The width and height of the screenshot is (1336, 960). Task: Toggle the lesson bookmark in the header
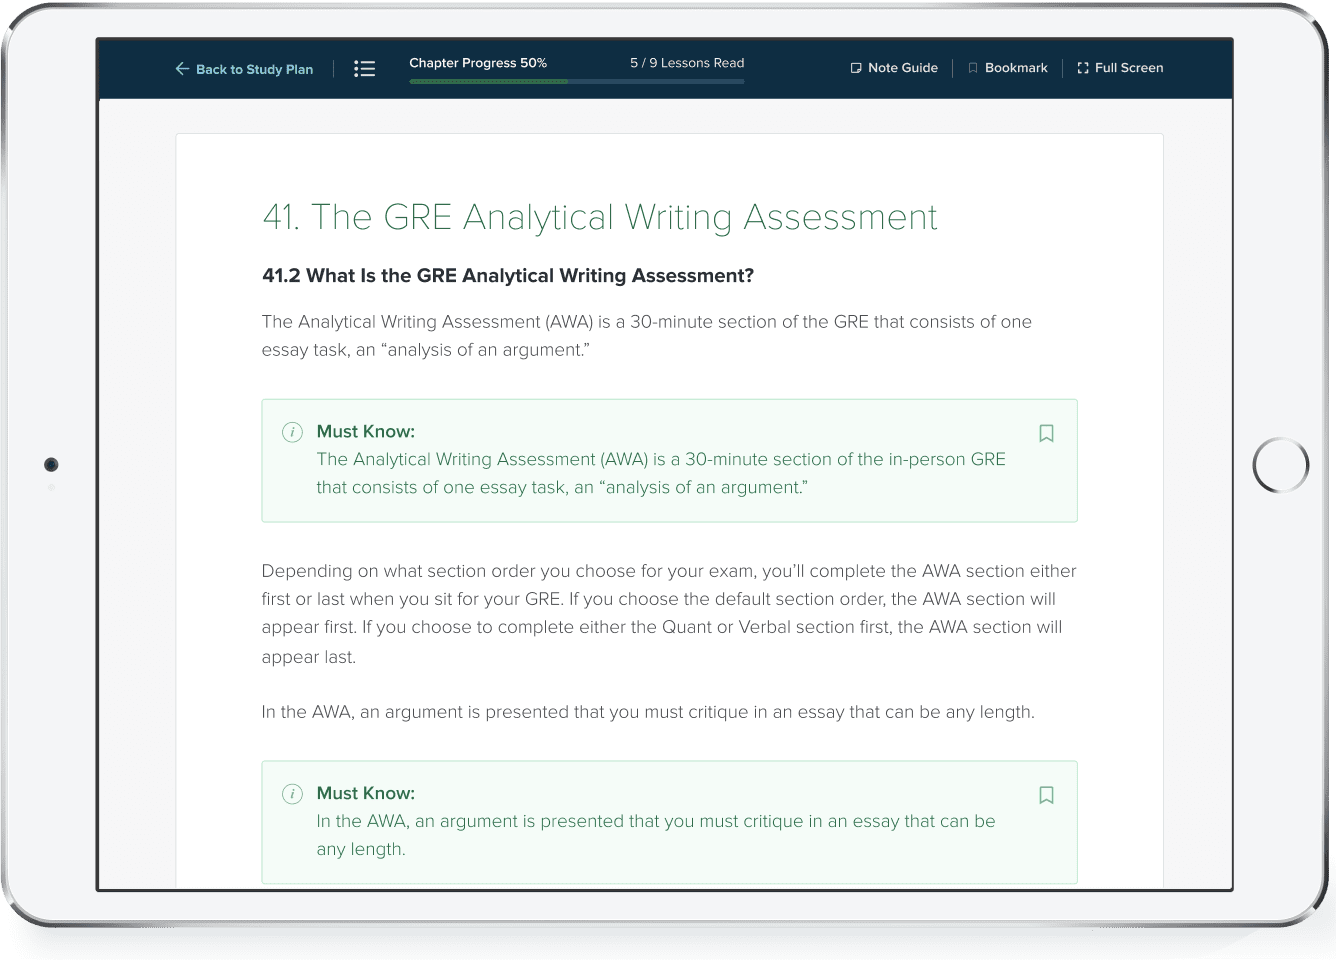(1008, 67)
